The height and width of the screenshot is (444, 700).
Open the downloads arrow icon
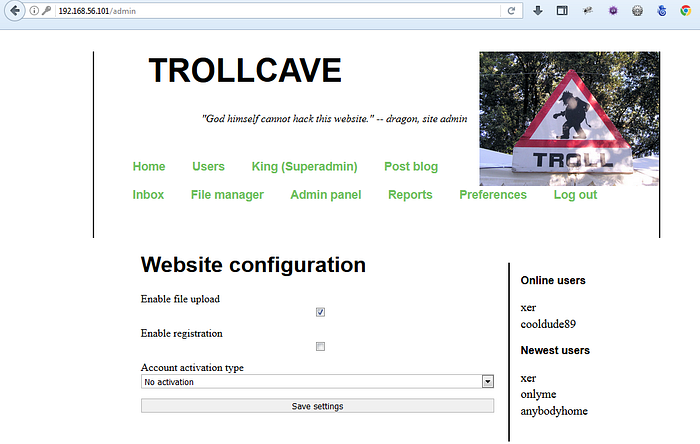tap(538, 11)
